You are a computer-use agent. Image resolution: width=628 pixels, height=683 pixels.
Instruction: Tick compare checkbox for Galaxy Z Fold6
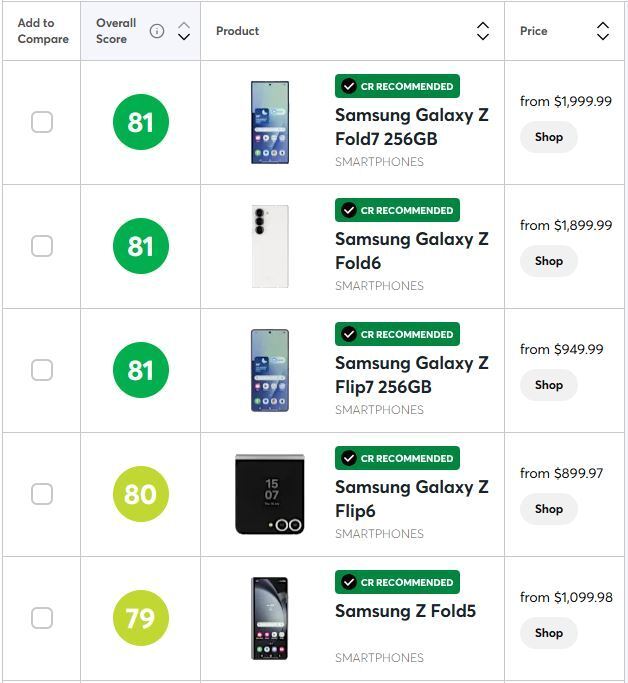(x=42, y=246)
